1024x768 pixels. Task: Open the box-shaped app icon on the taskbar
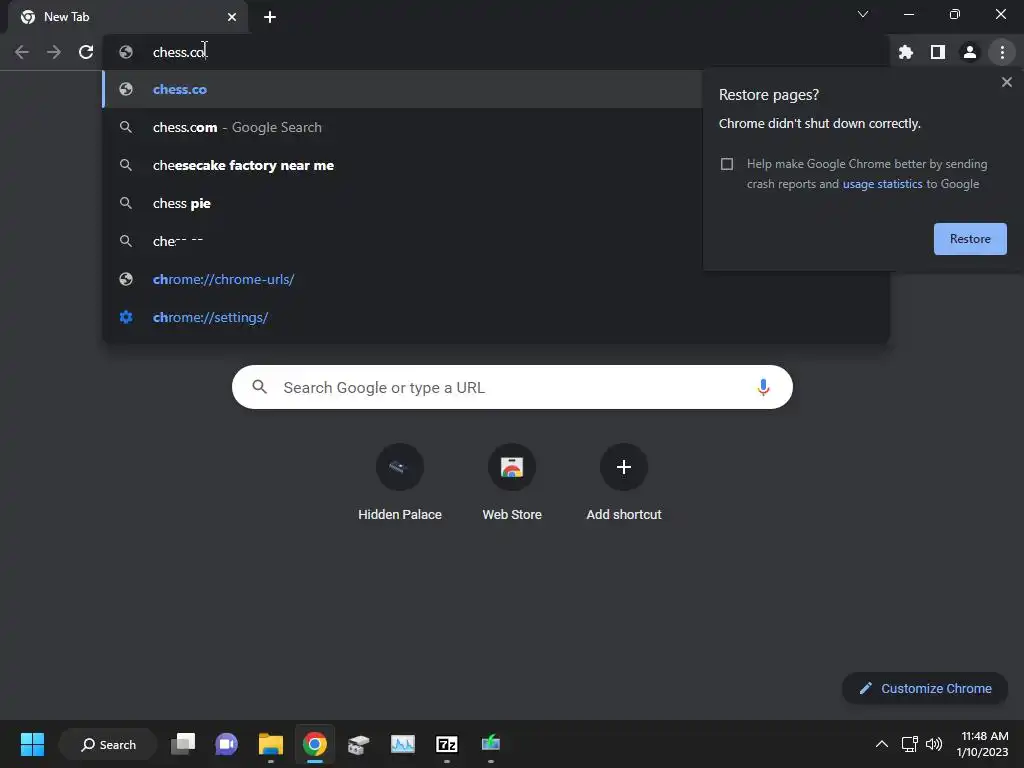click(359, 744)
